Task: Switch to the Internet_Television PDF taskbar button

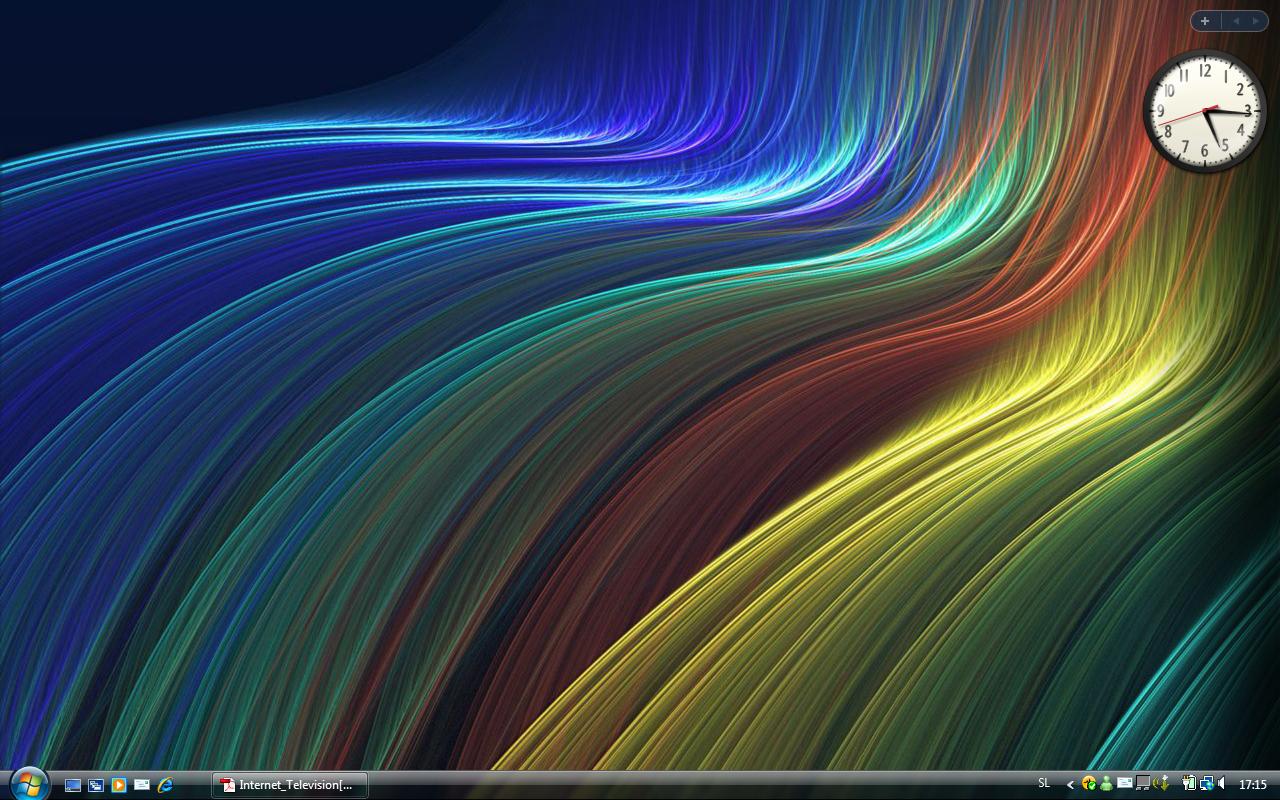Action: (x=290, y=785)
